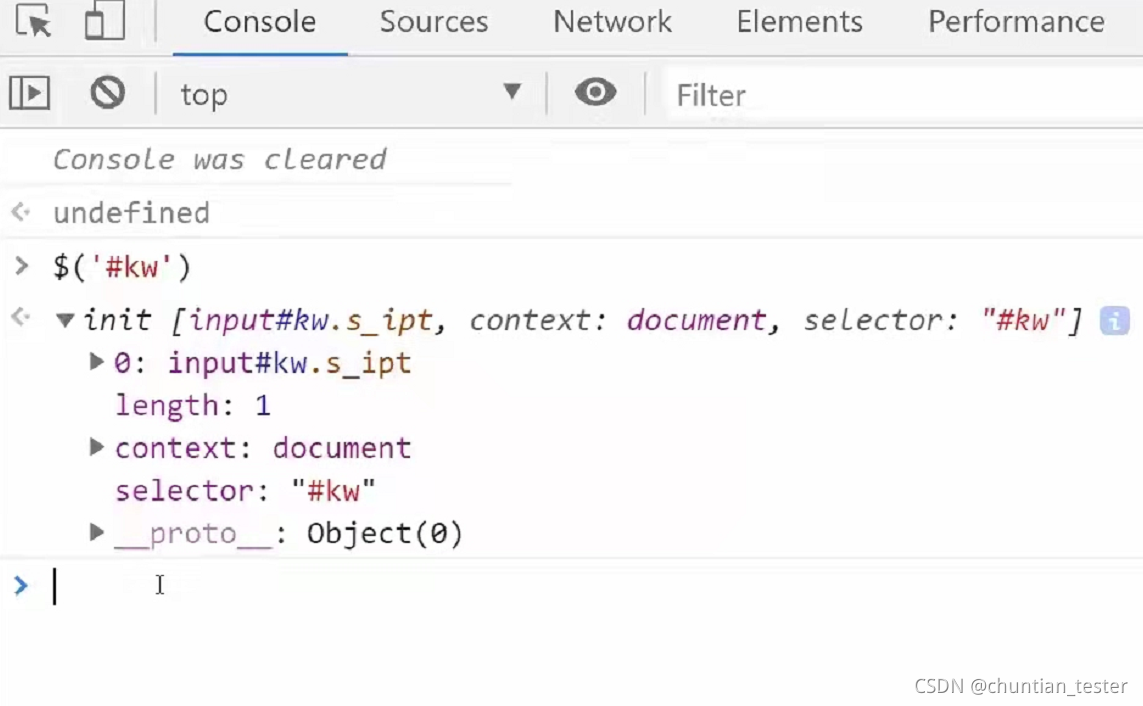The width and height of the screenshot is (1143, 706).
Task: Switch to the Elements tab
Action: pyautogui.click(x=799, y=21)
